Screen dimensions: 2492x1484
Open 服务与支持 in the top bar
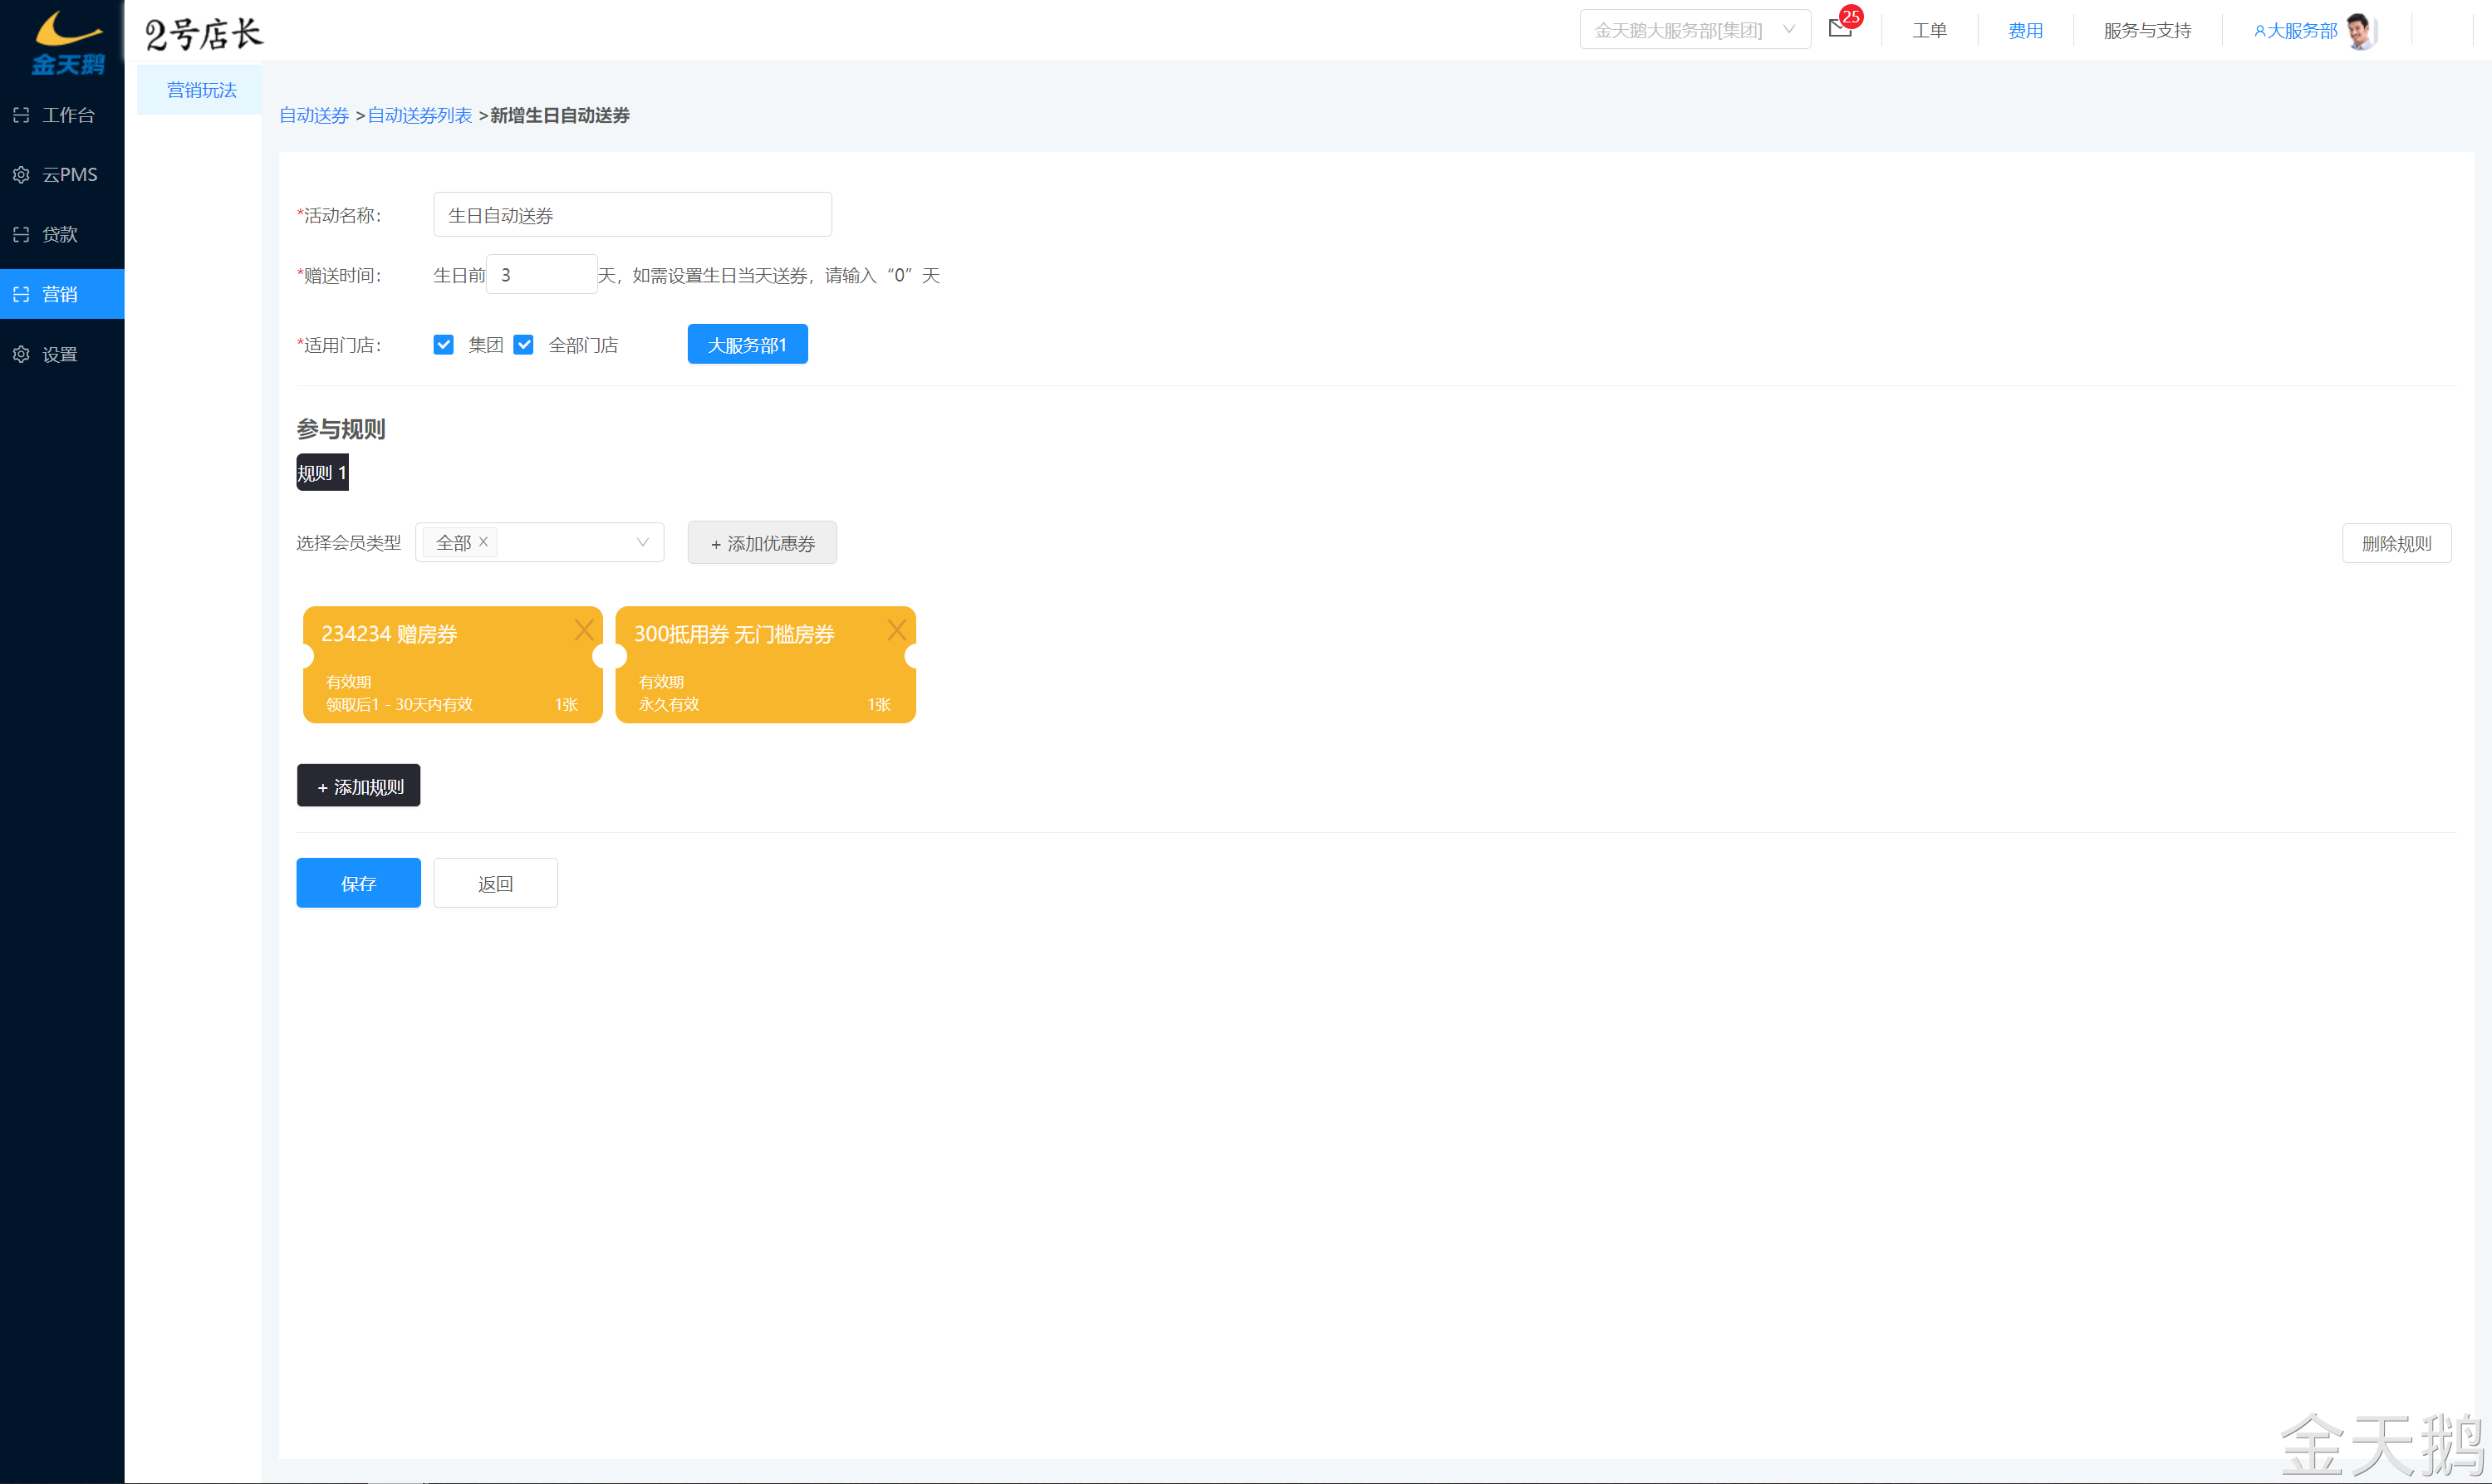2147,31
